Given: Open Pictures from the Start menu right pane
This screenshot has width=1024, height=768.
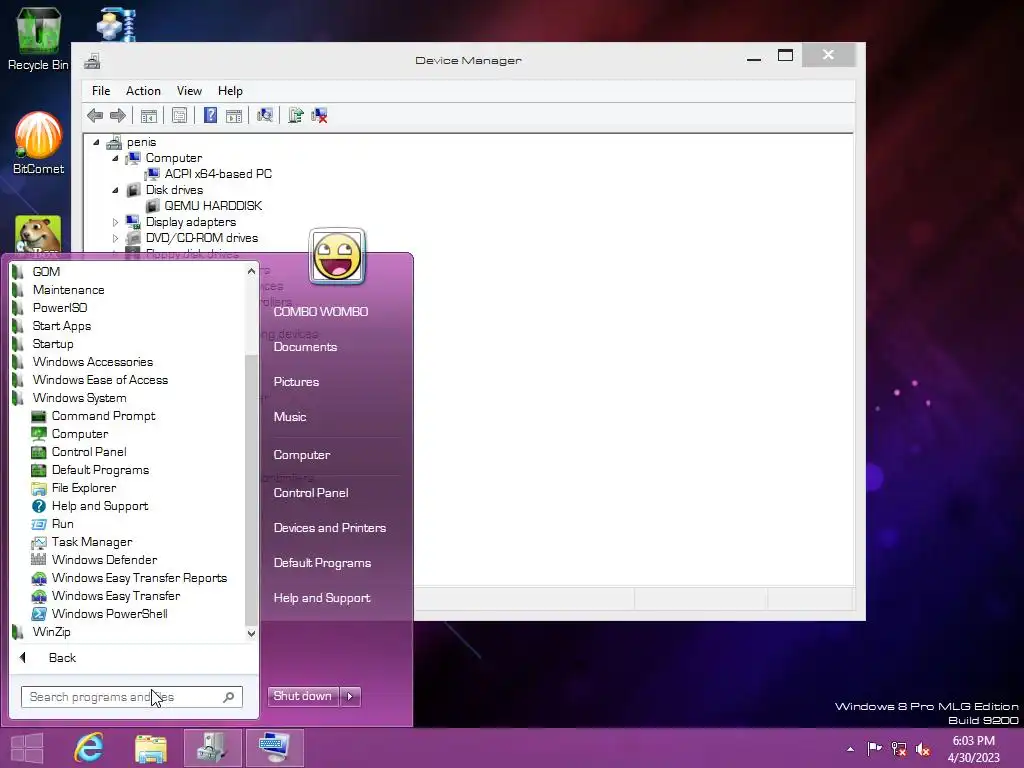Looking at the screenshot, I should tap(296, 382).
